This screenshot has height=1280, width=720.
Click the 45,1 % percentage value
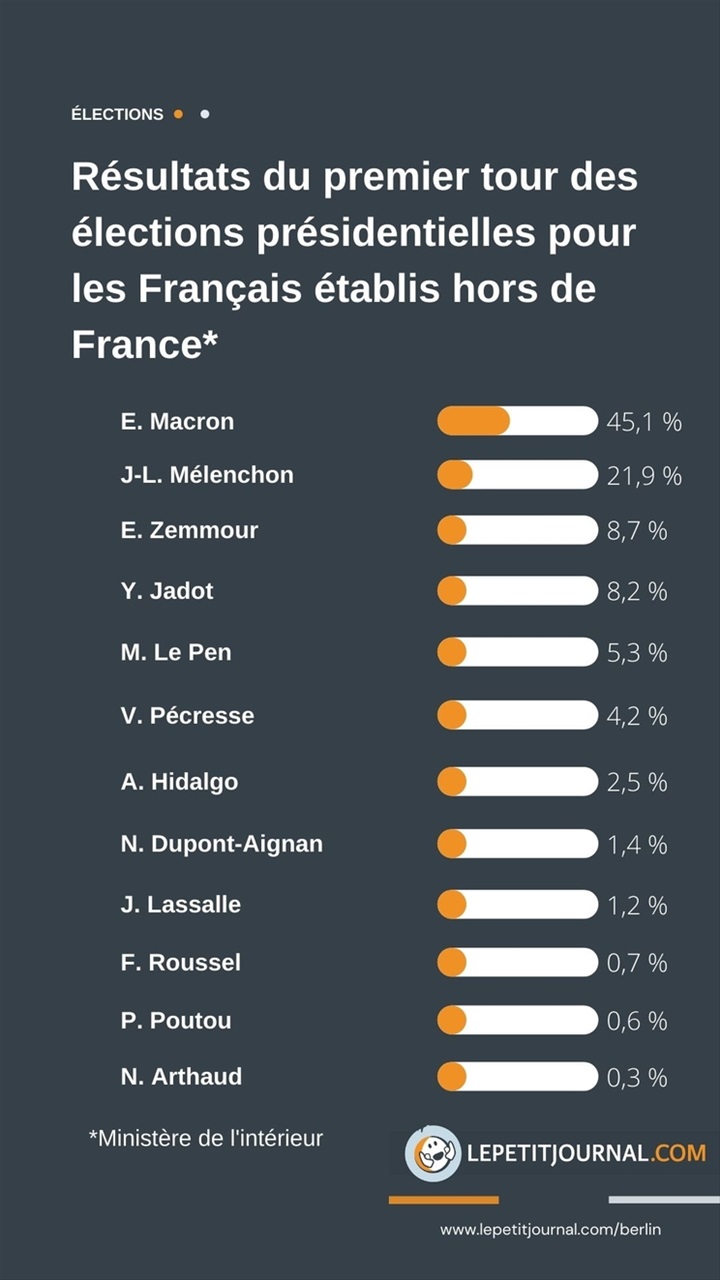pyautogui.click(x=644, y=422)
